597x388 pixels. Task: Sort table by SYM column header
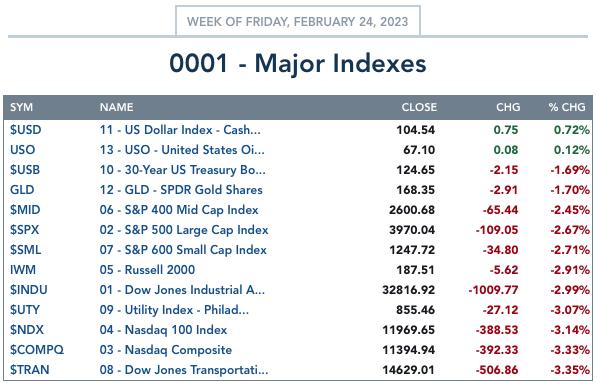[21, 107]
